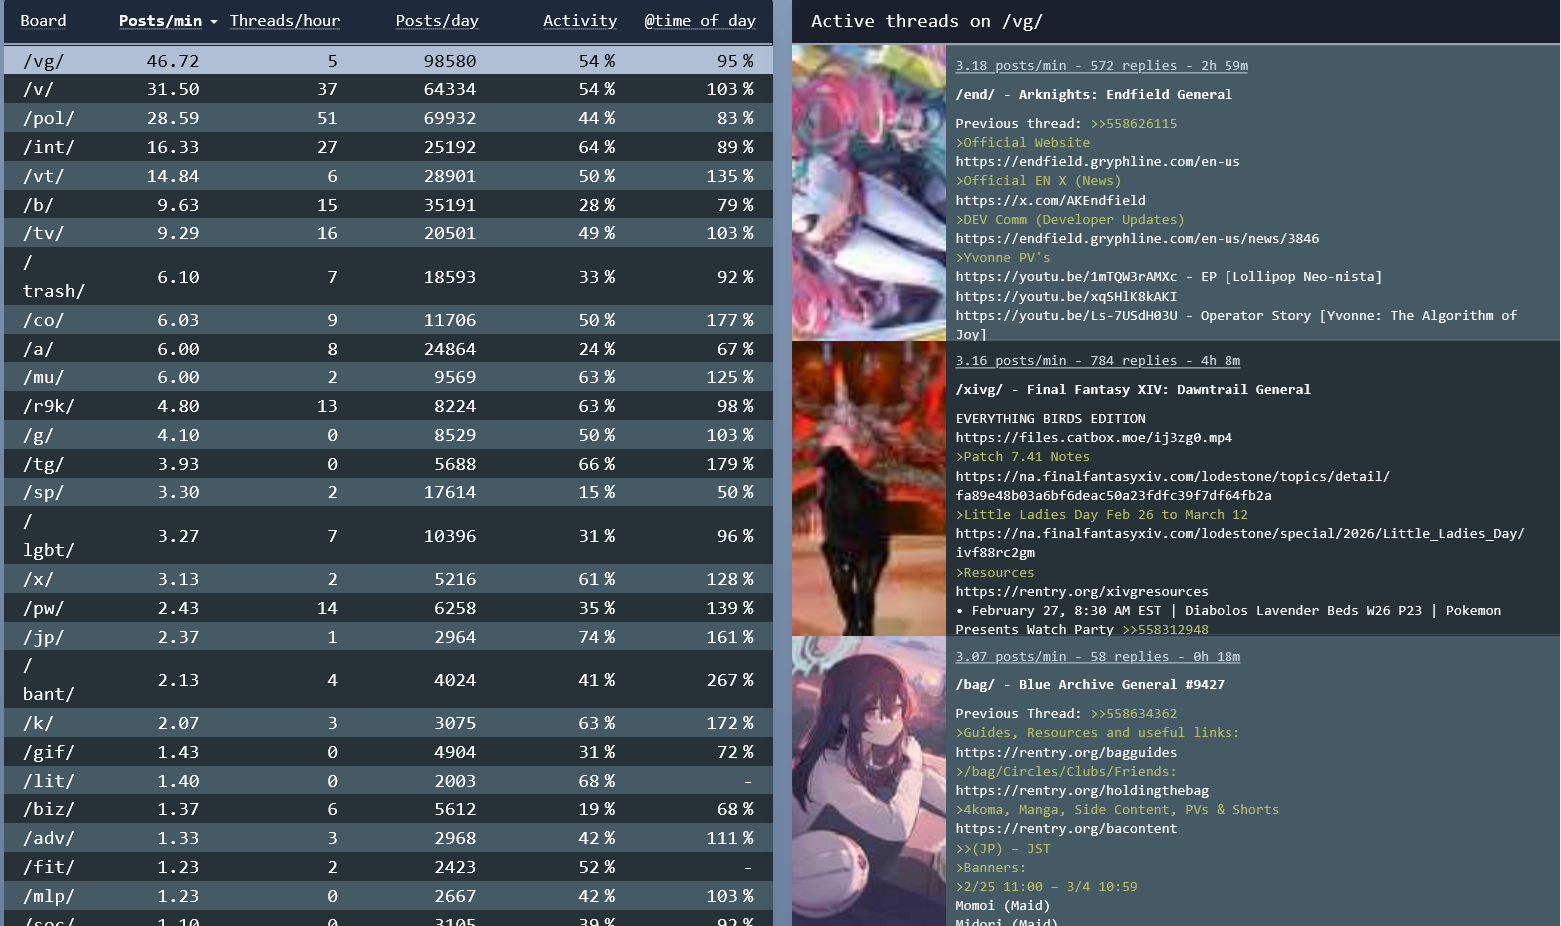This screenshot has width=1561, height=926.
Task: Open the Arknights Endfield thread thumbnail
Action: point(869,193)
